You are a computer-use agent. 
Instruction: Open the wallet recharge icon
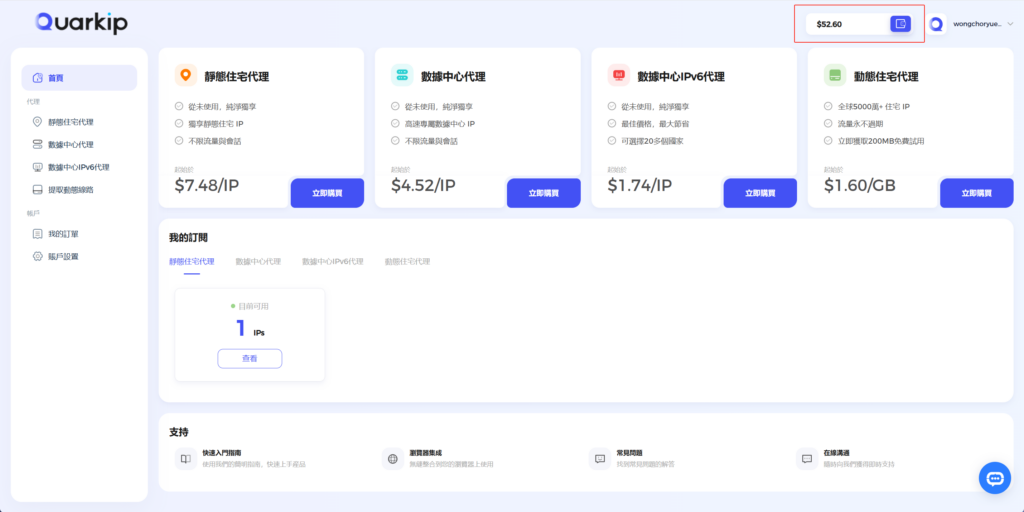click(x=901, y=24)
